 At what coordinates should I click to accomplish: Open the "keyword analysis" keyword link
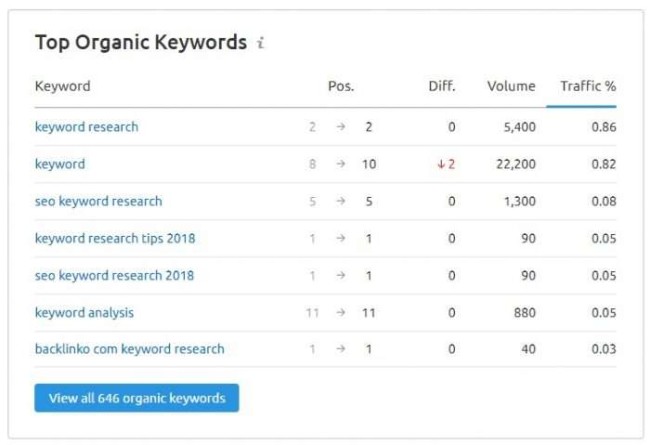coord(84,312)
